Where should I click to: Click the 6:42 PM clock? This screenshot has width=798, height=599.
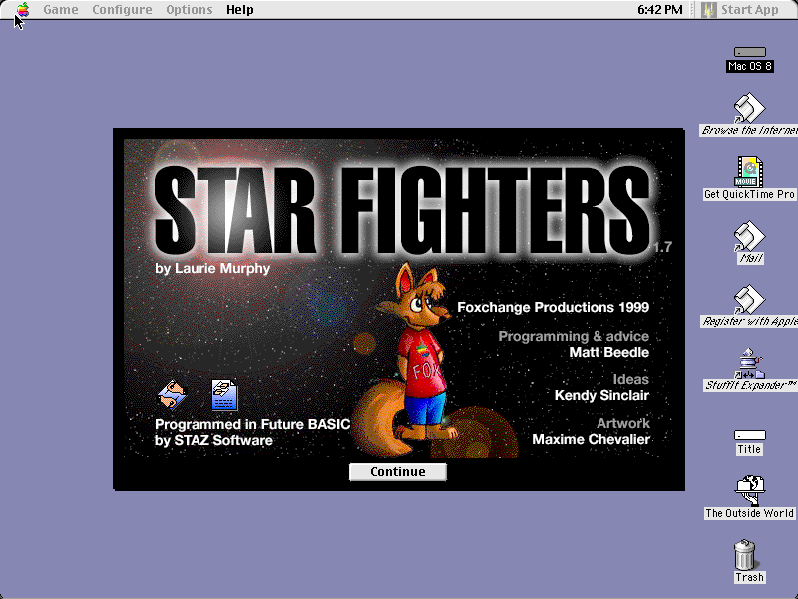pyautogui.click(x=660, y=10)
